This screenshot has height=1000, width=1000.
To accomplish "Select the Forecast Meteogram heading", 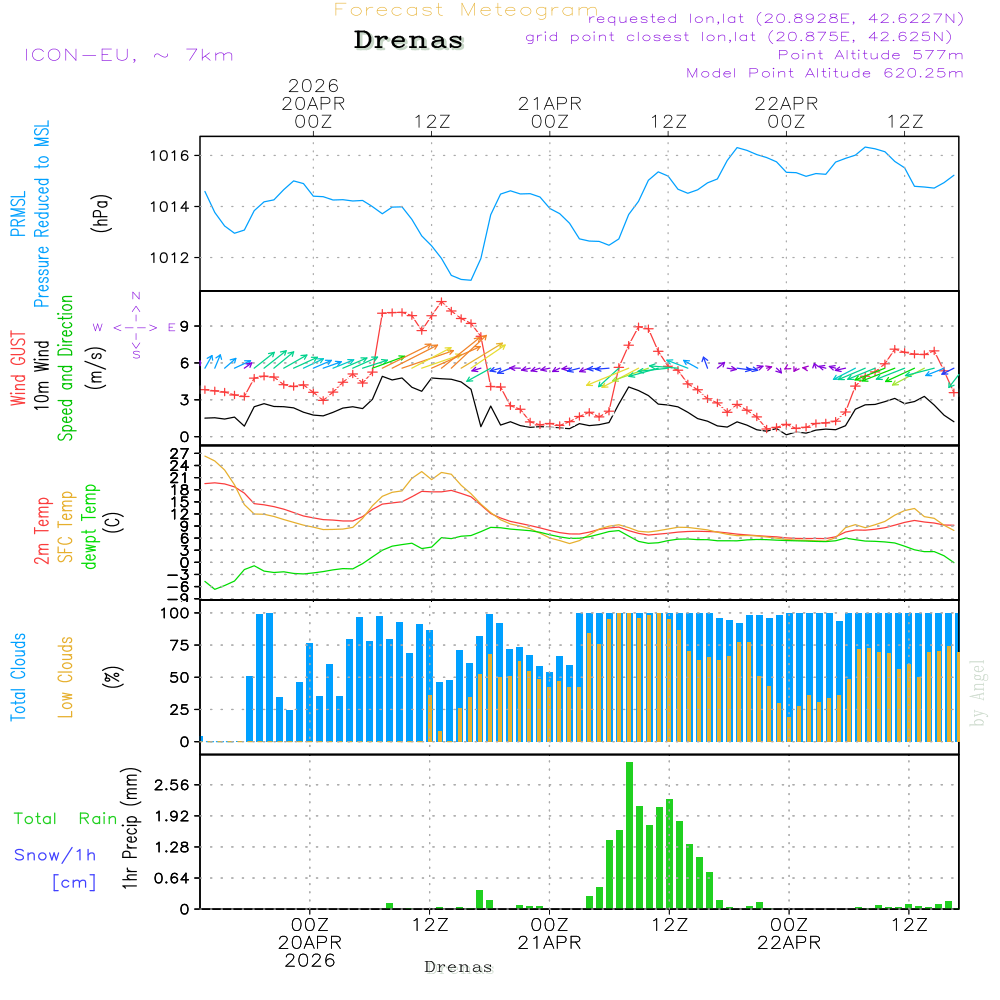I will pos(466,10).
